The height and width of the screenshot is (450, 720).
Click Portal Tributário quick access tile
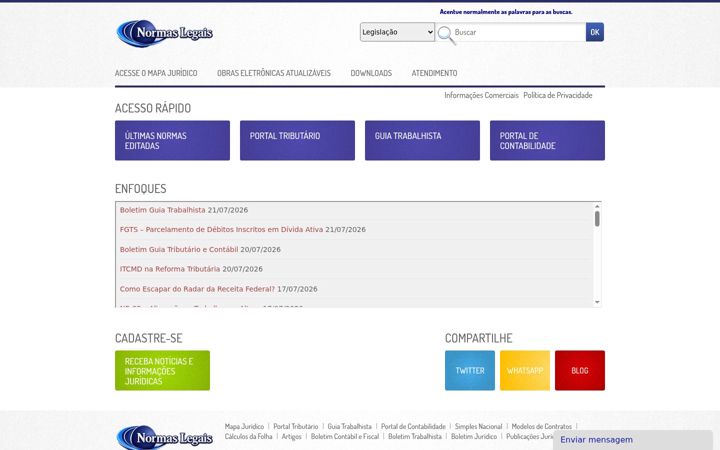point(297,141)
